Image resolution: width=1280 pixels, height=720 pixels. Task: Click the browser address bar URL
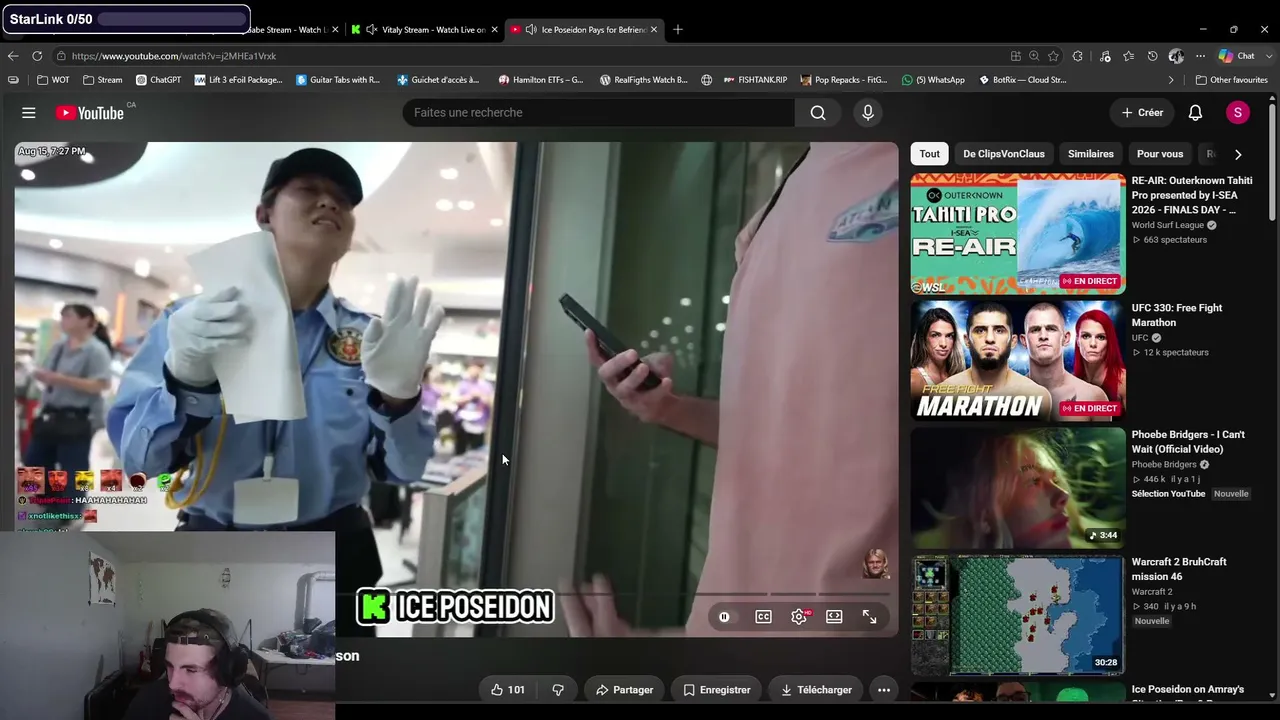coord(174,56)
